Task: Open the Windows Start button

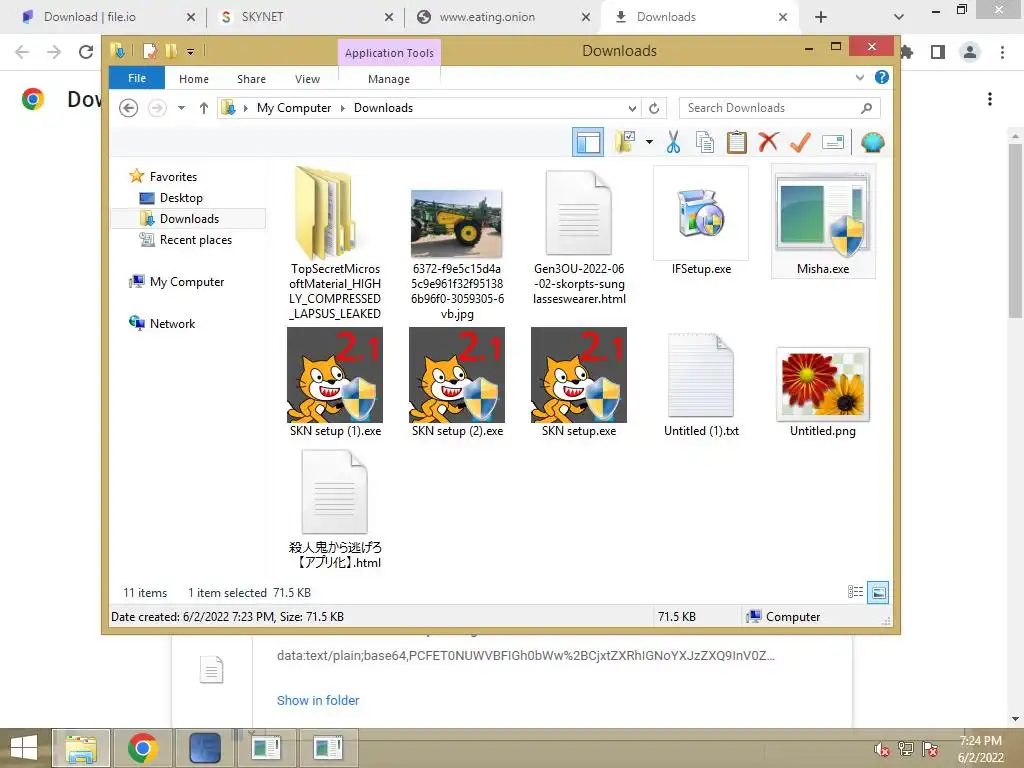Action: (24, 748)
